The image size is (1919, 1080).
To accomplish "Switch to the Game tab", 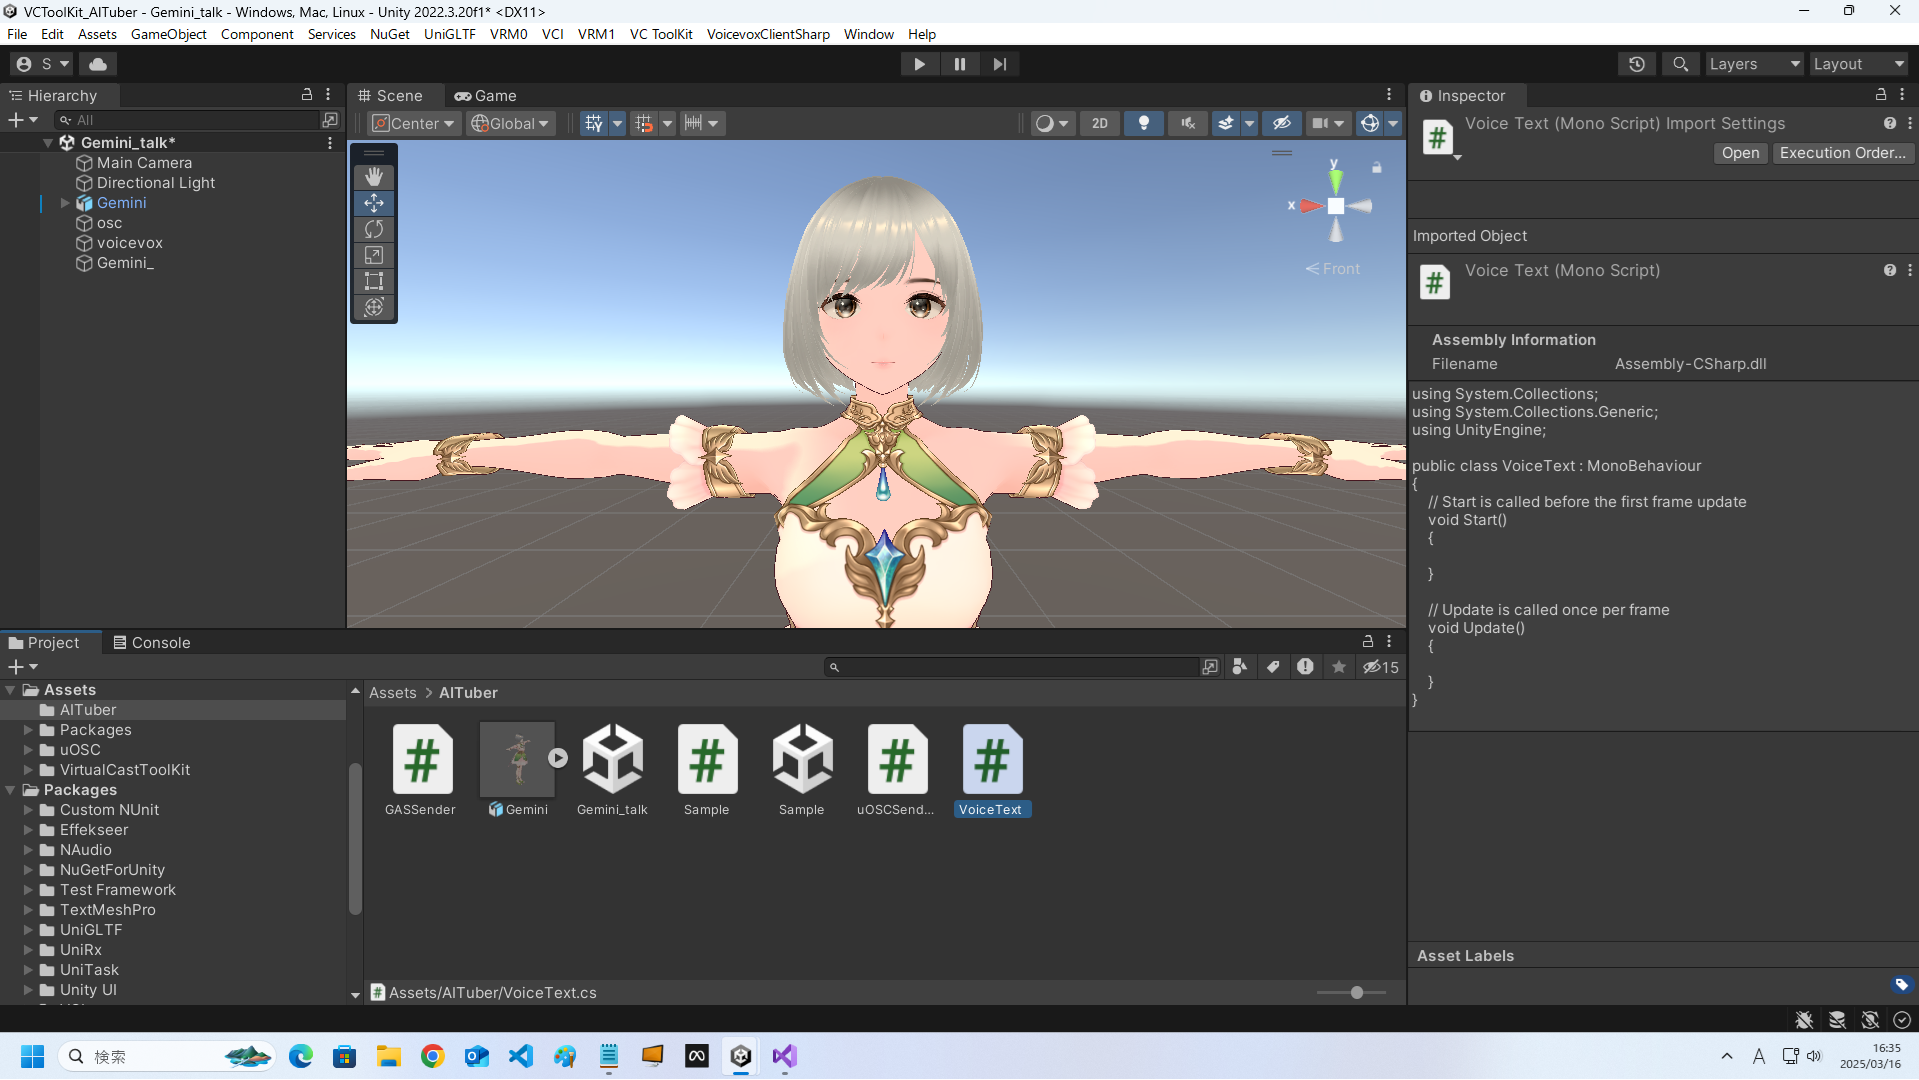I will click(x=485, y=96).
